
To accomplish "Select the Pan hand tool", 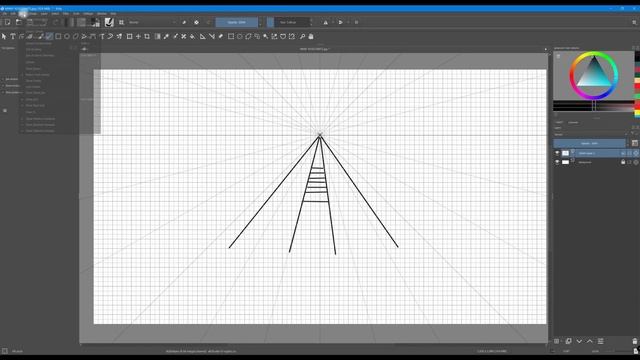I will click(x=311, y=36).
